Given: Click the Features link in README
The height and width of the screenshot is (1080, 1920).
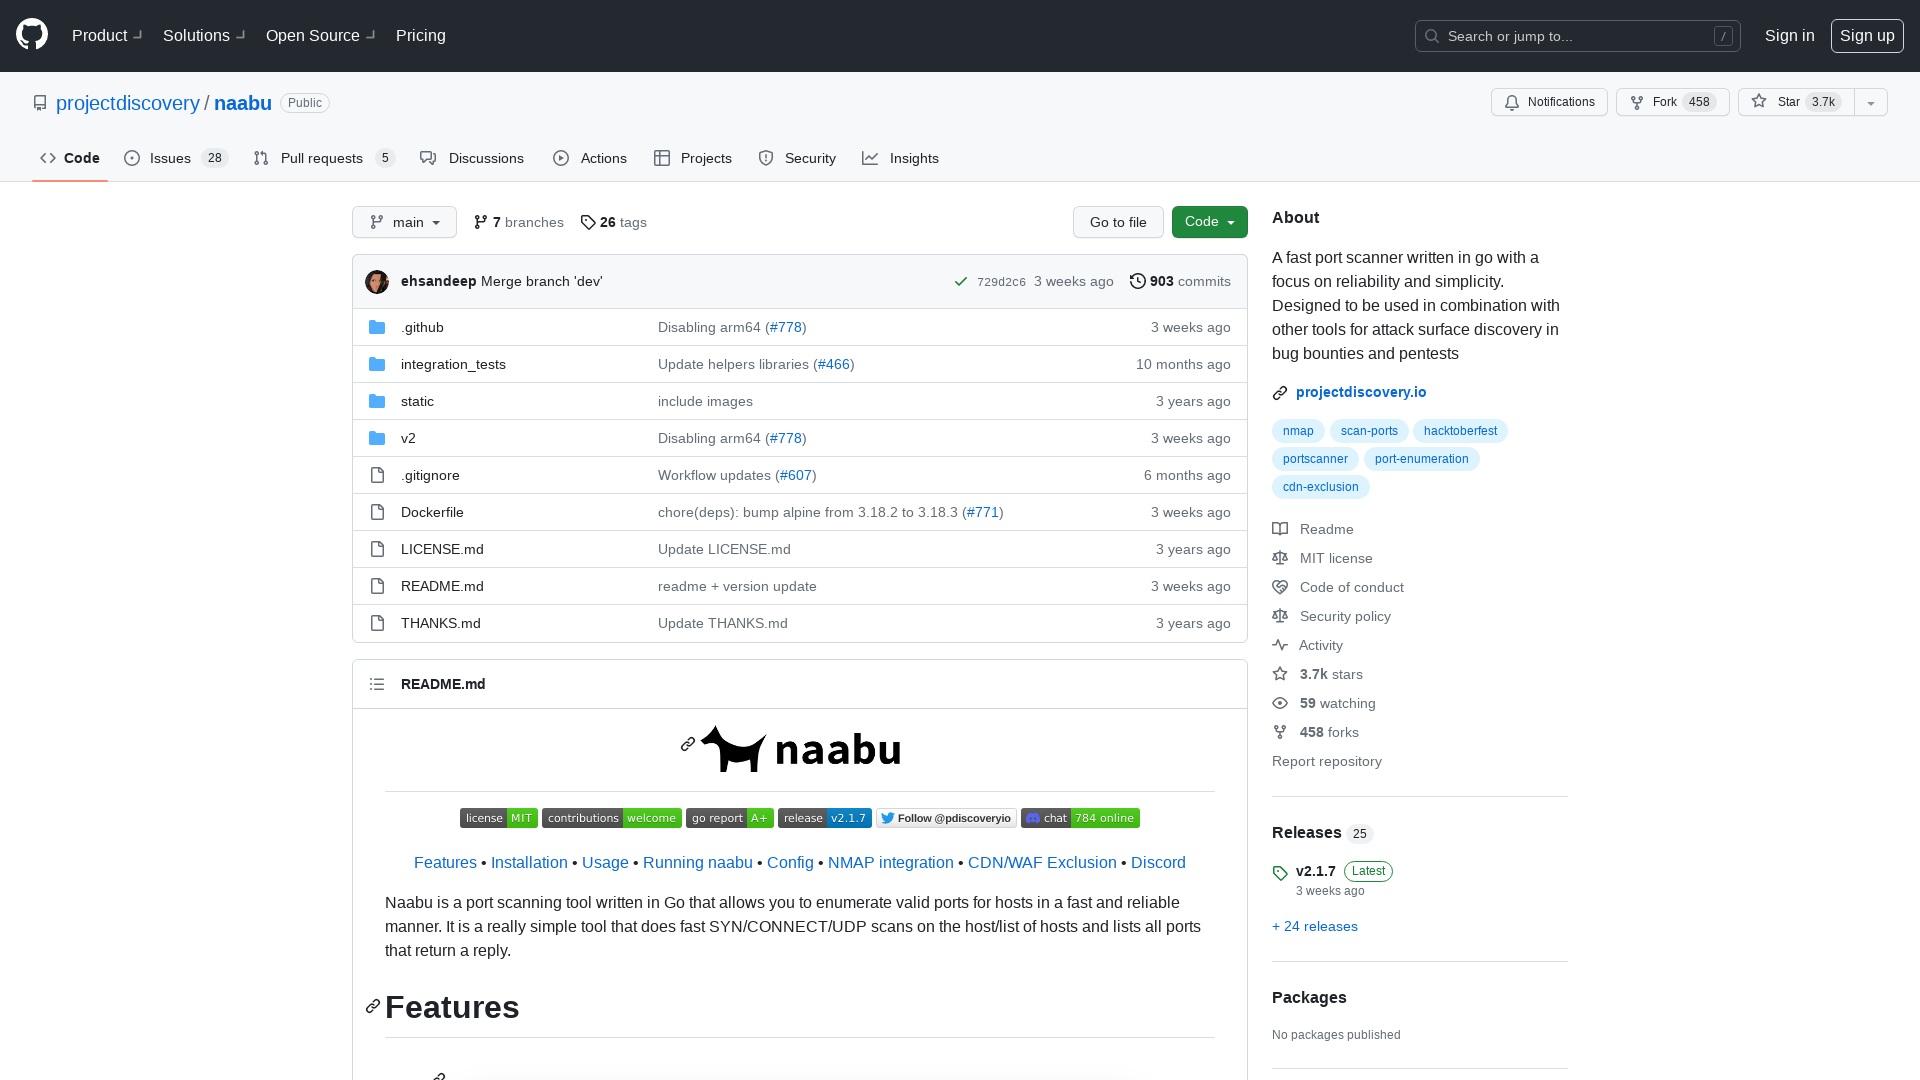Looking at the screenshot, I should (444, 861).
